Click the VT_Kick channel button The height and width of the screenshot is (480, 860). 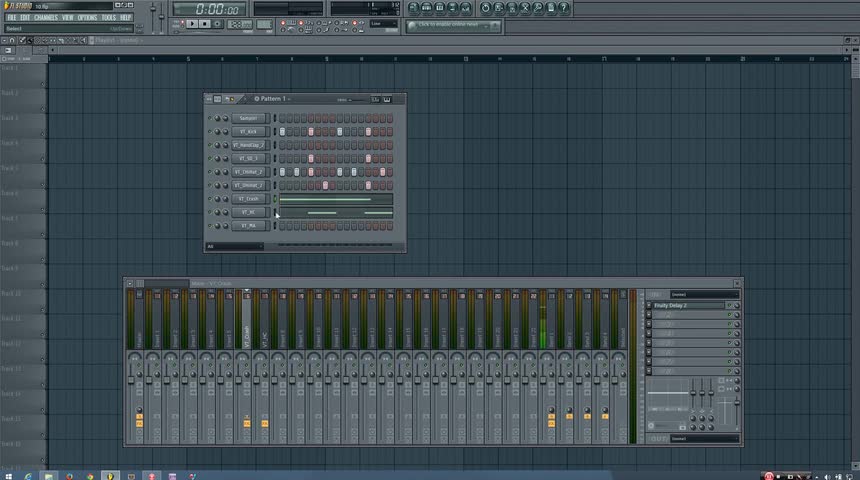click(247, 131)
